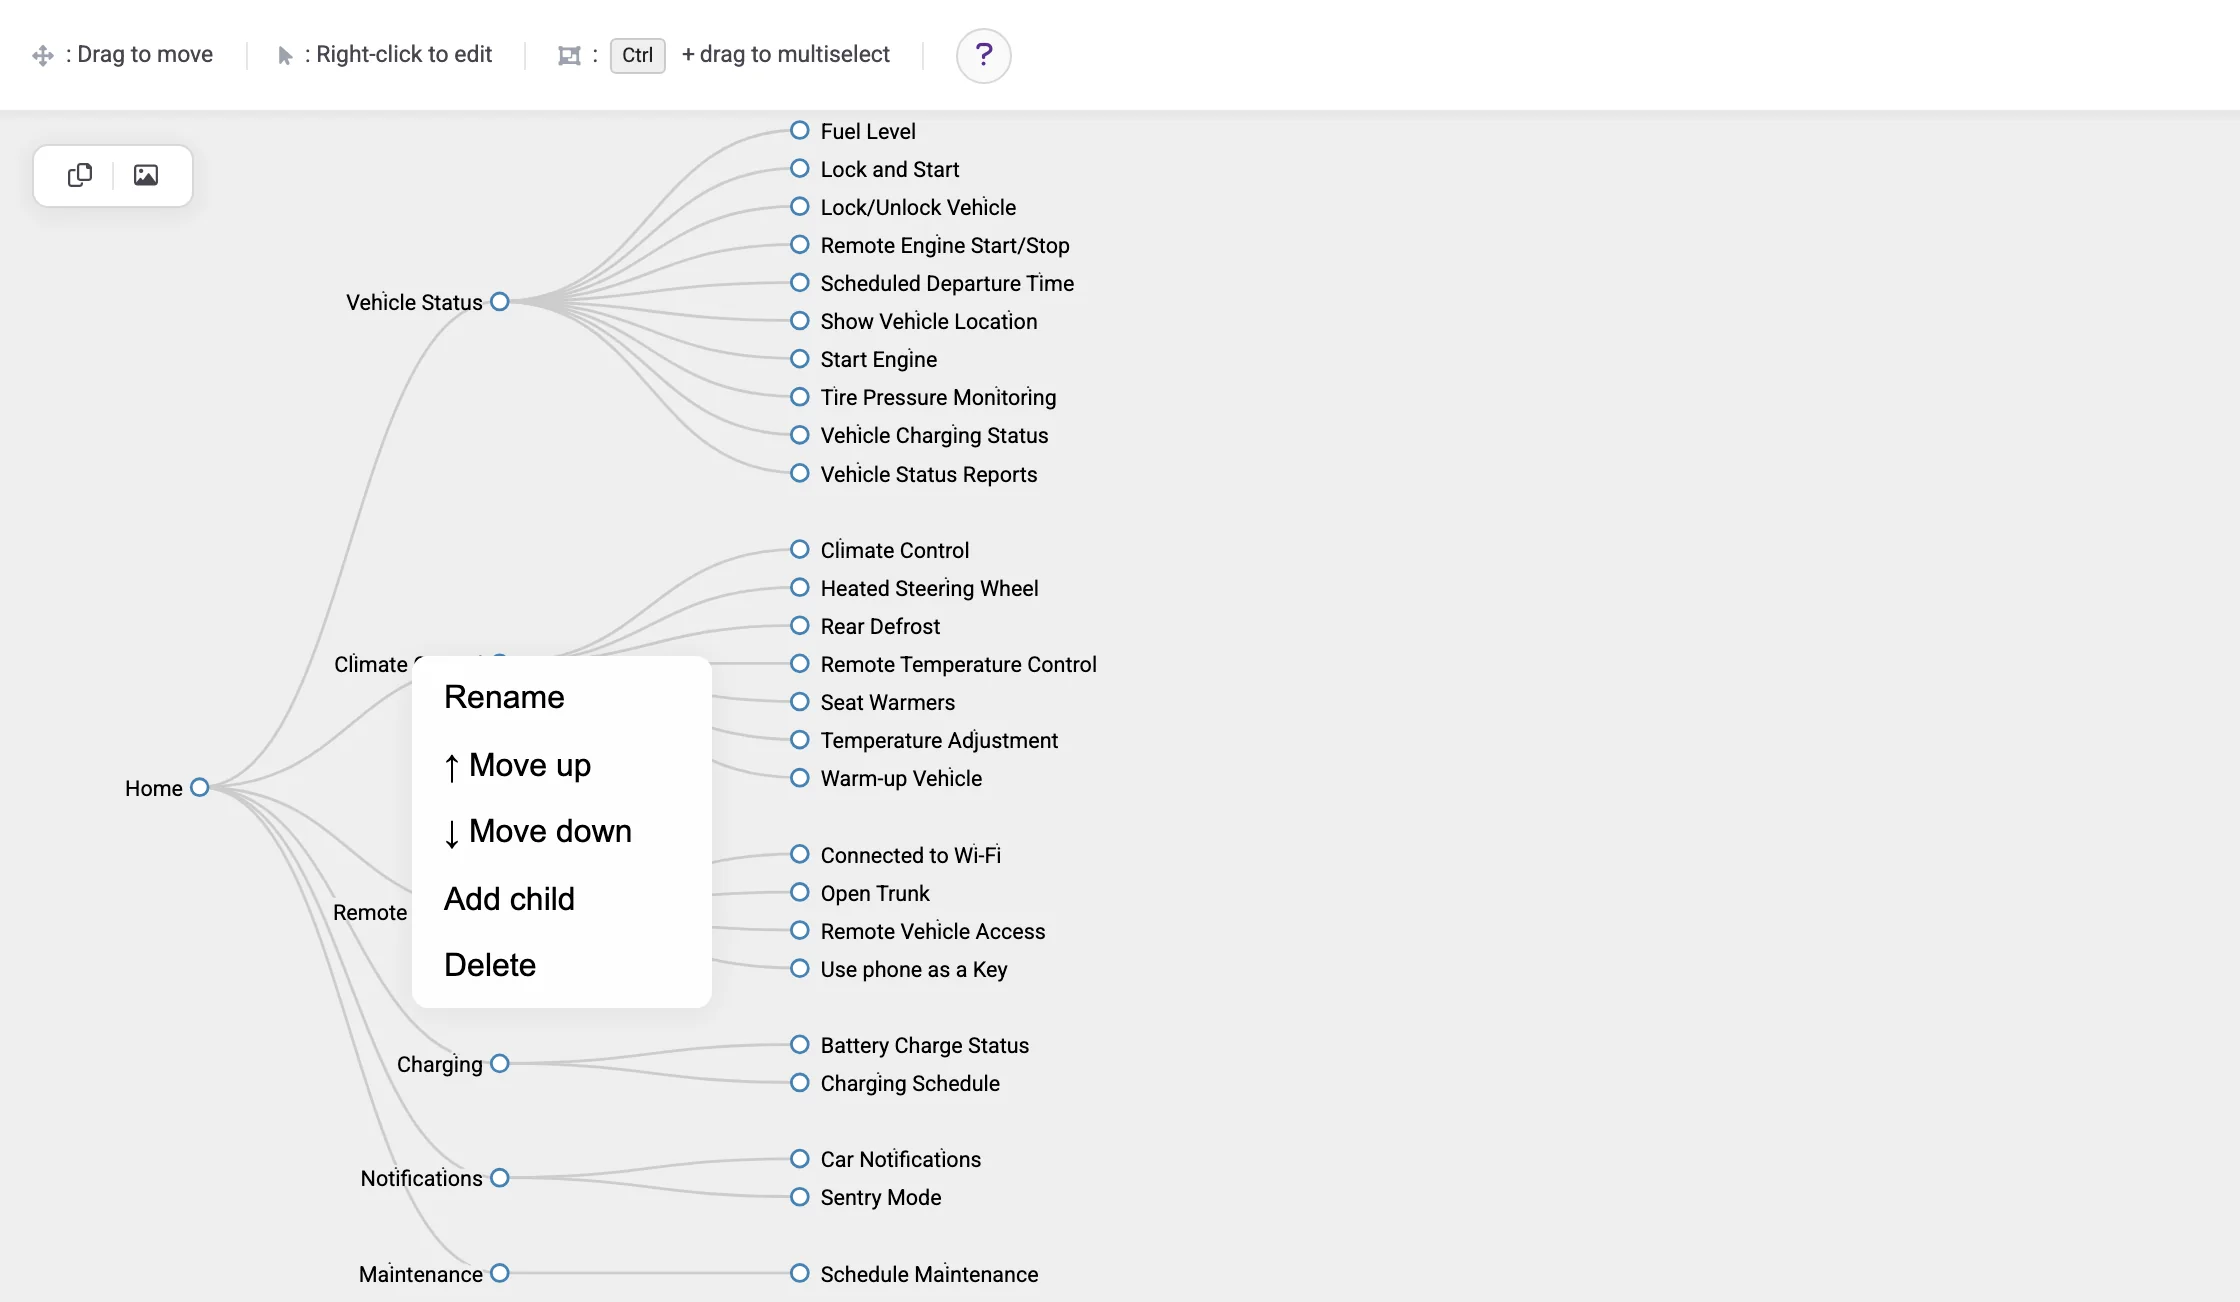The width and height of the screenshot is (2240, 1302).
Task: Click the Battery Charge Status label
Action: click(x=925, y=1045)
